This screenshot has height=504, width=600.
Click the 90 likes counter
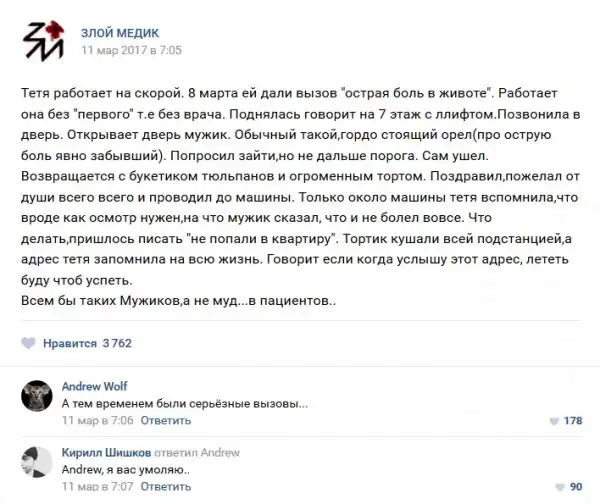point(575,487)
